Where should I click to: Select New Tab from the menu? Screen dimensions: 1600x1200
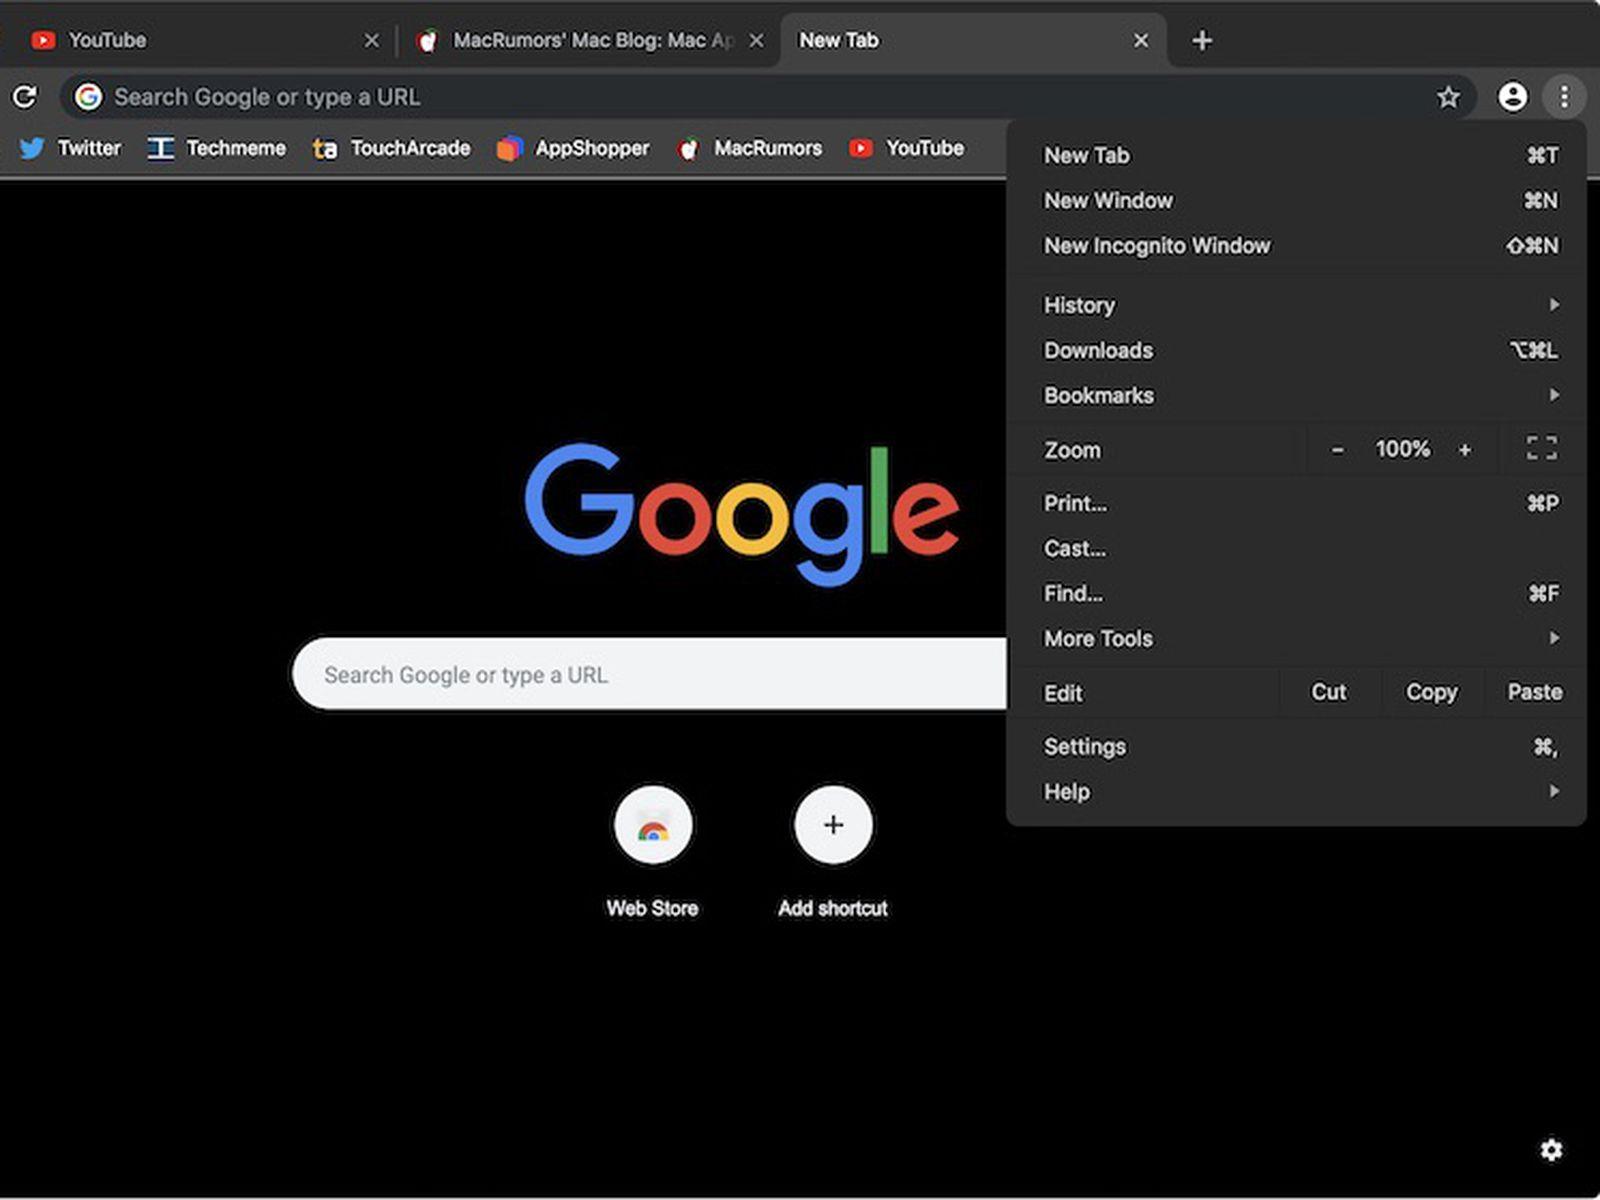[1297, 155]
